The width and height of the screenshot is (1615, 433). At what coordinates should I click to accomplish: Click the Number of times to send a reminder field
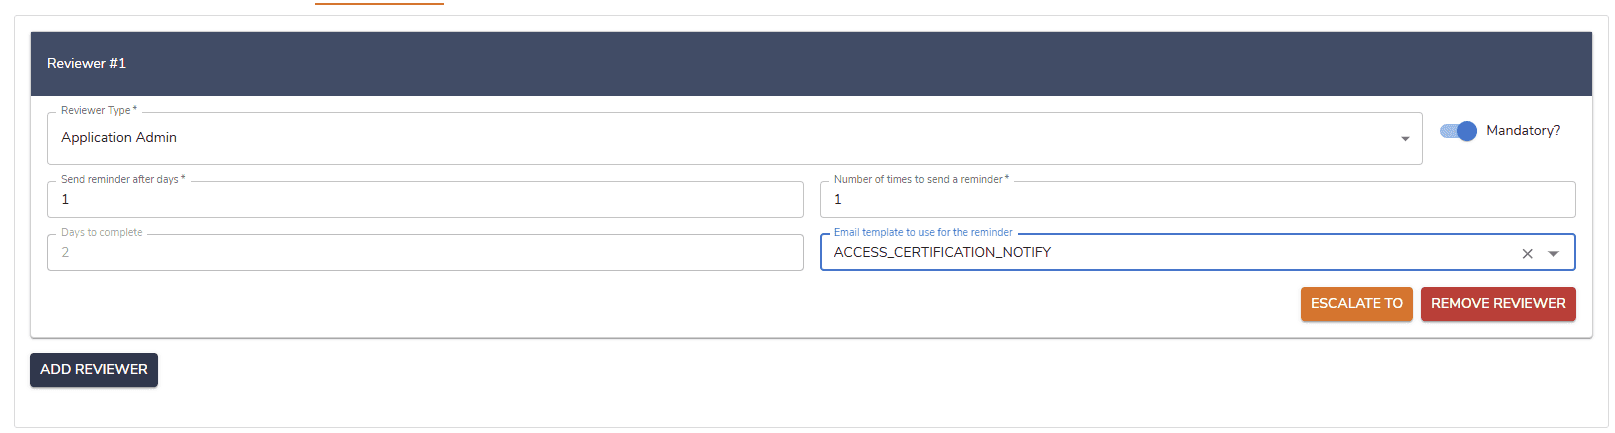[x=1197, y=200]
